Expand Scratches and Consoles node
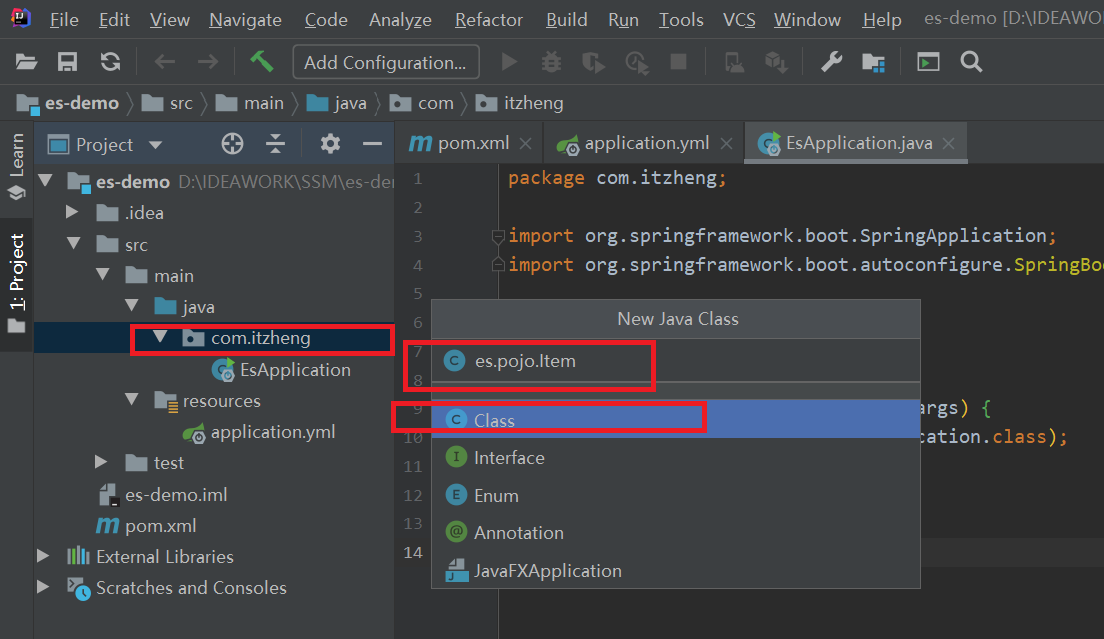 tap(43, 587)
